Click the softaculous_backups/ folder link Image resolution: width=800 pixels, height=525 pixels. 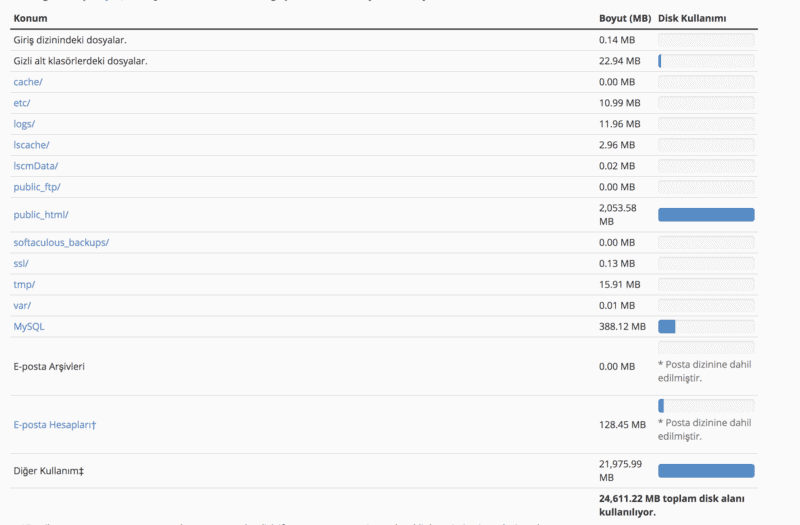[x=61, y=243]
